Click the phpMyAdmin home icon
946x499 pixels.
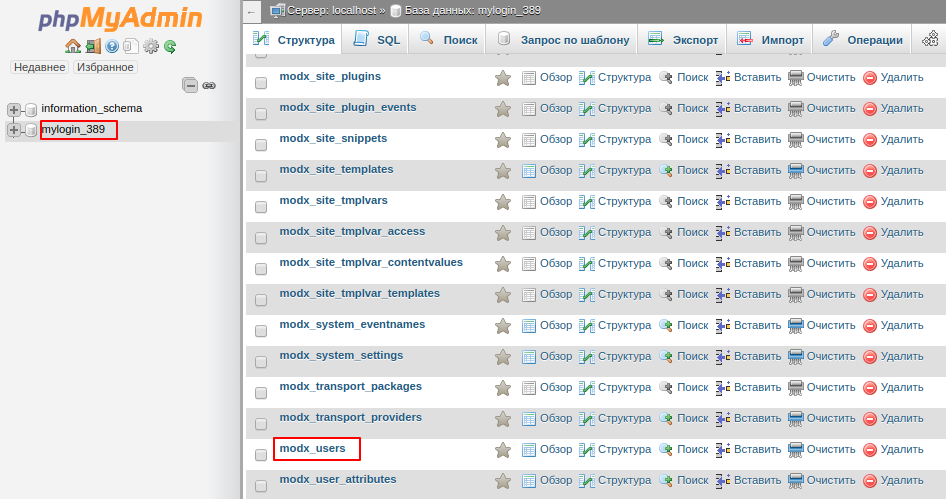tap(72, 46)
